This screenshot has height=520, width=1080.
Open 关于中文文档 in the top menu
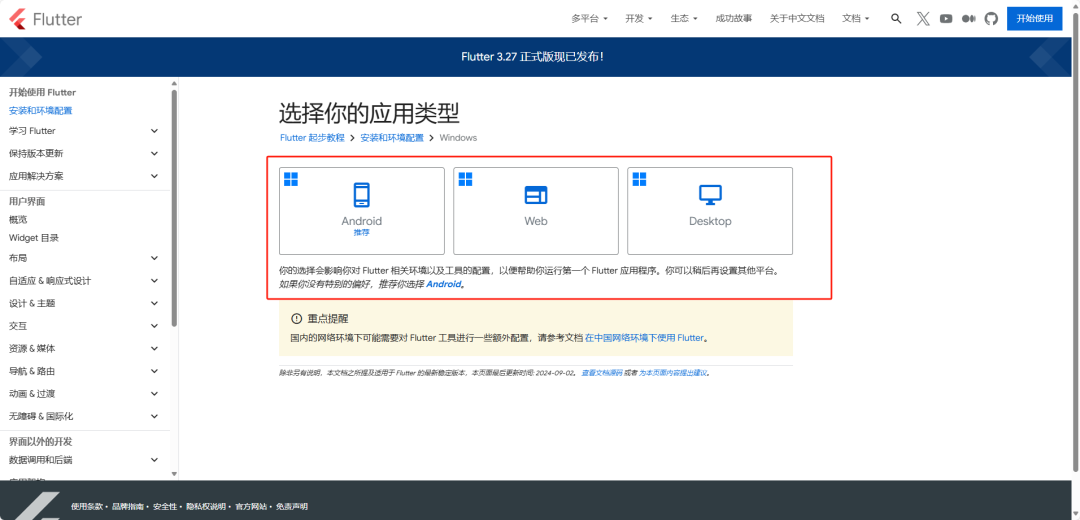(797, 18)
